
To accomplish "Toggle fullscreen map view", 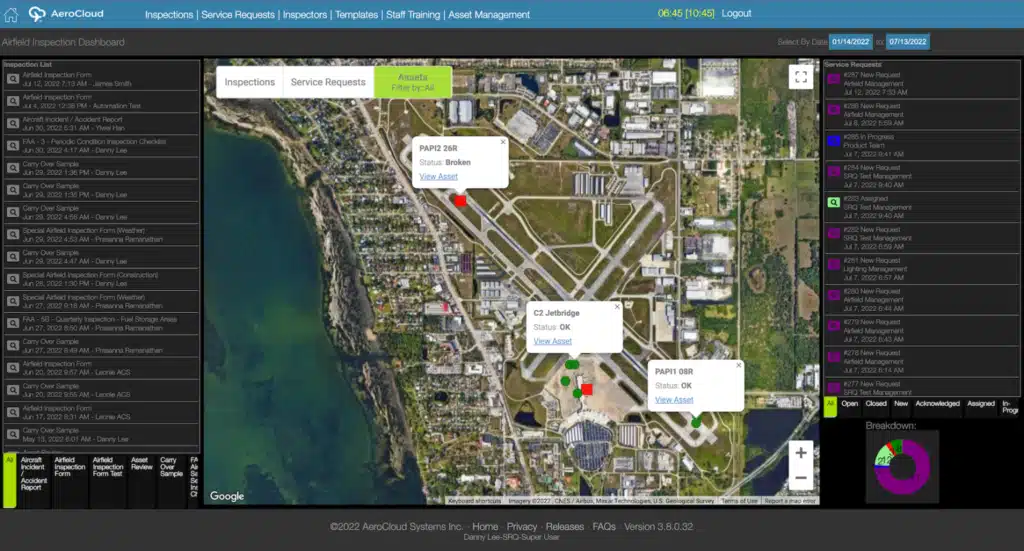I will point(800,77).
